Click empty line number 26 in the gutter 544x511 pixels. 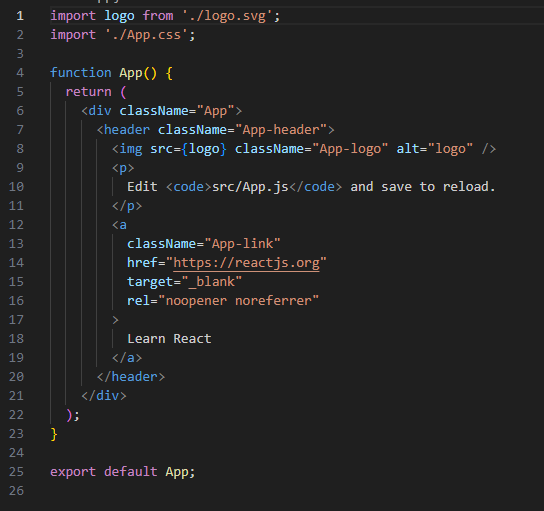point(16,491)
